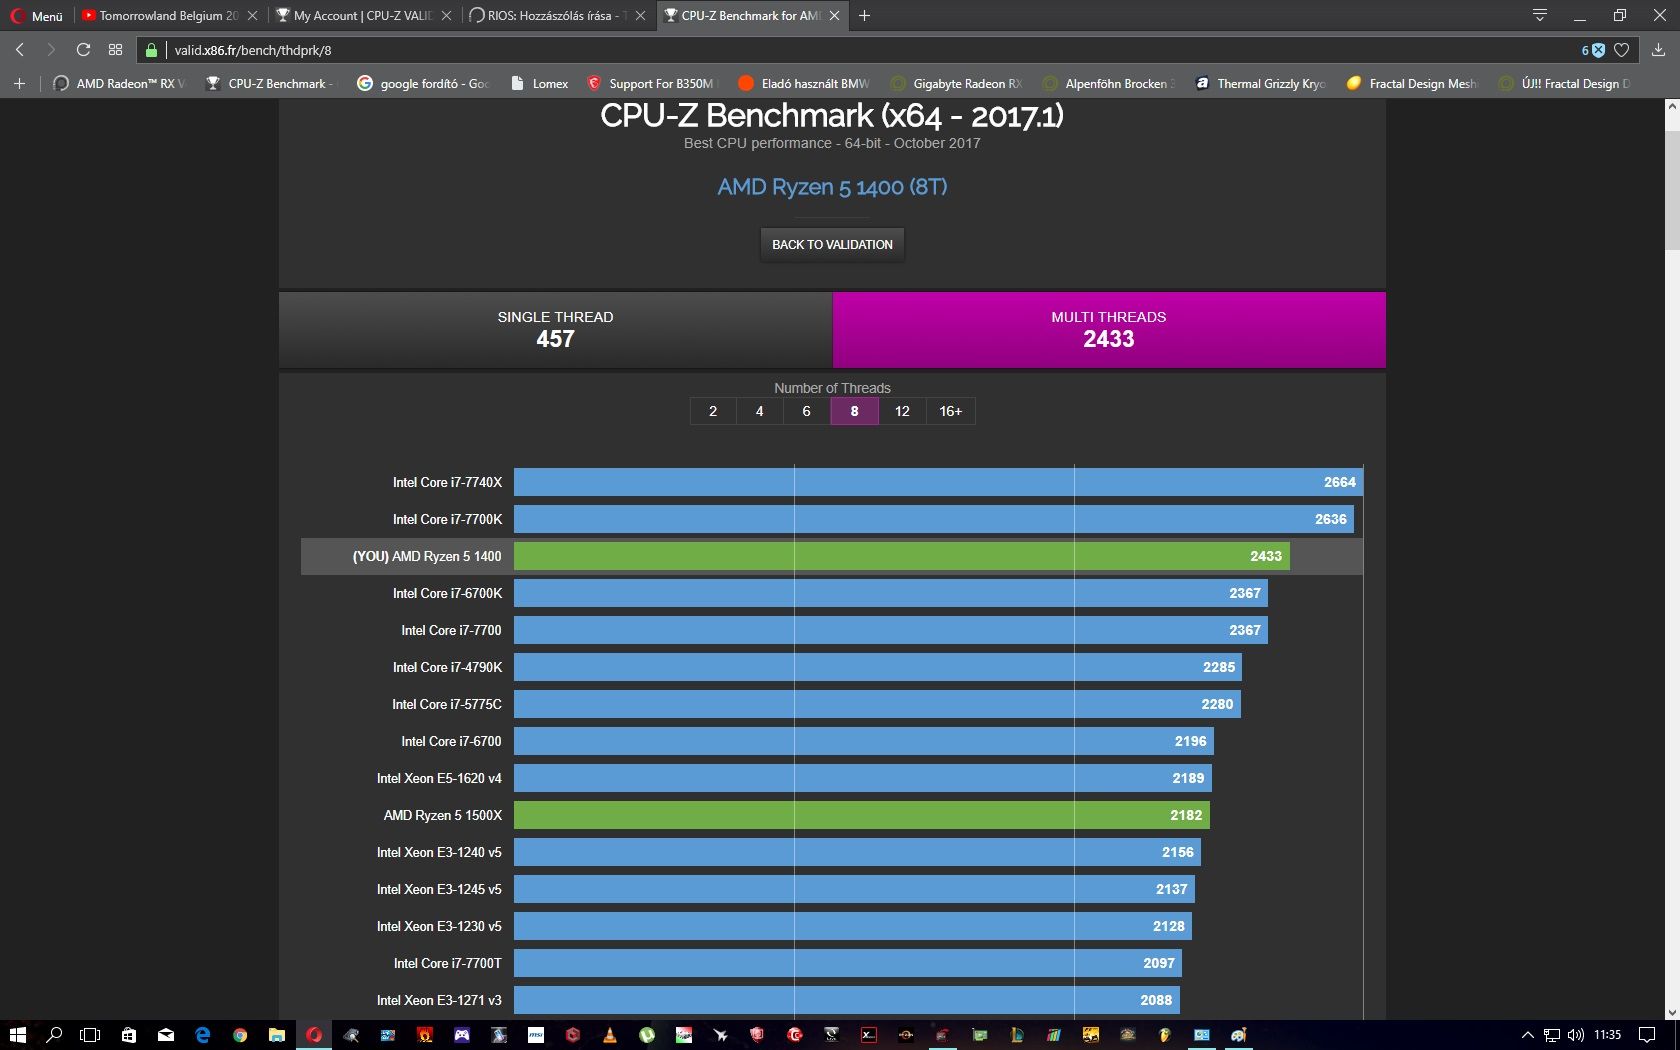Viewport: 1680px width, 1050px height.
Task: Launch Google Chrome from the taskbar
Action: (x=240, y=1035)
